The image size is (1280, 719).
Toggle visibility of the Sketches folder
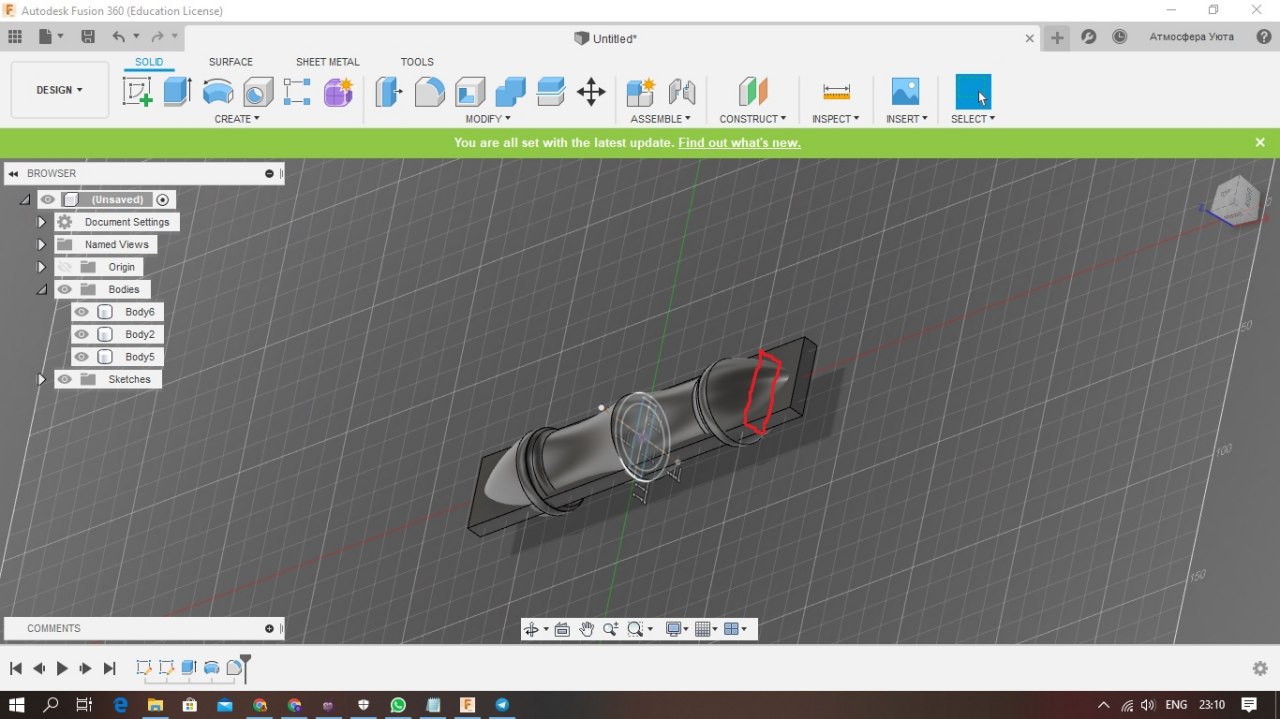pos(65,379)
